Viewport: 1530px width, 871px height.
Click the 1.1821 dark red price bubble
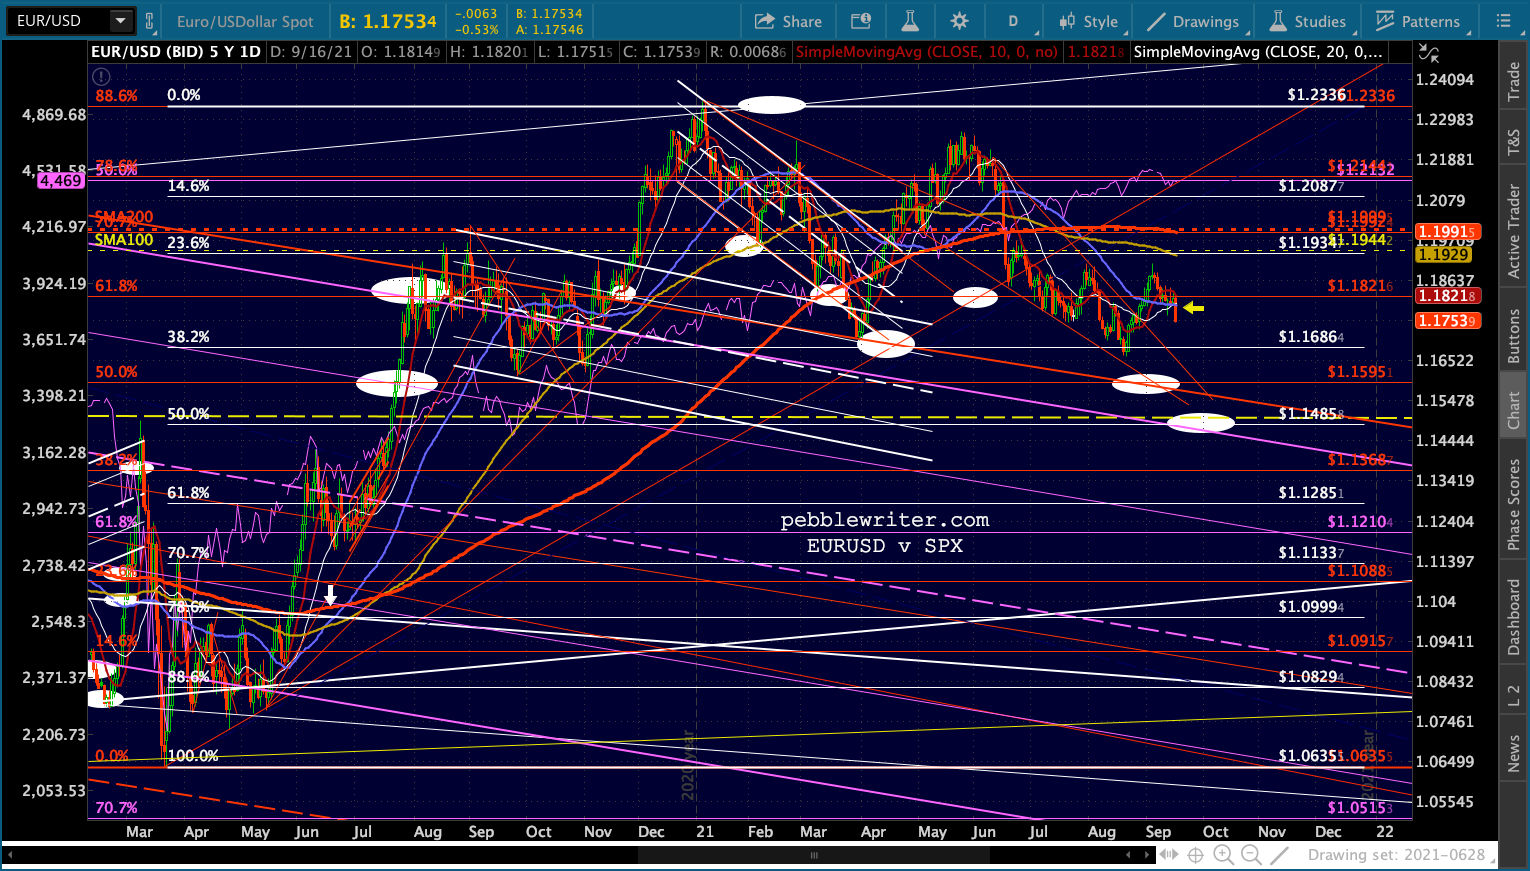pyautogui.click(x=1448, y=296)
